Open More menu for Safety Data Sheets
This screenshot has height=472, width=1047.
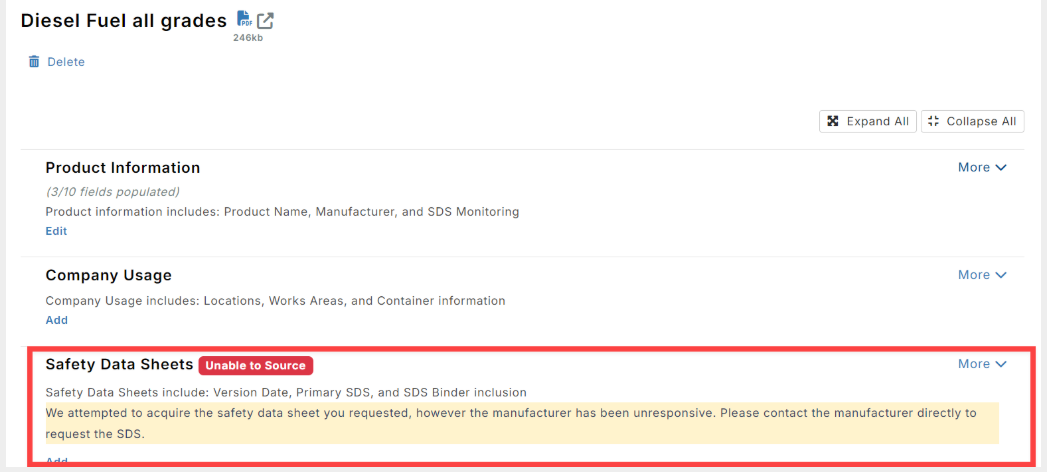point(982,364)
